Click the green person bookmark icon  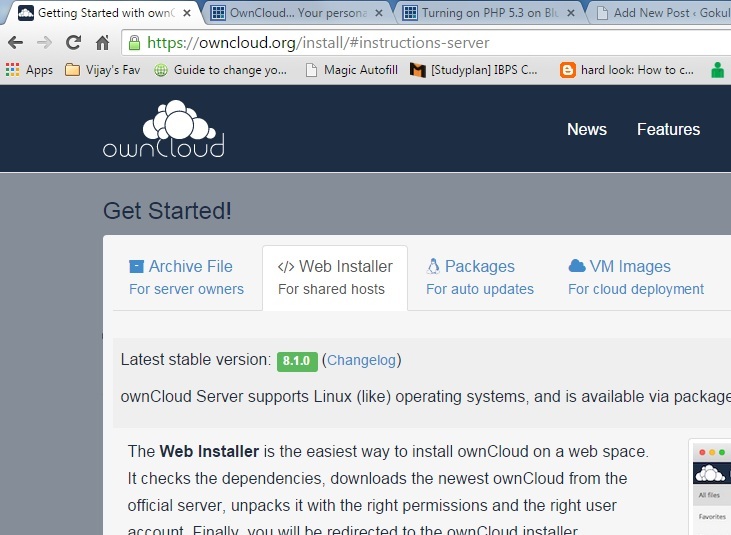[717, 70]
